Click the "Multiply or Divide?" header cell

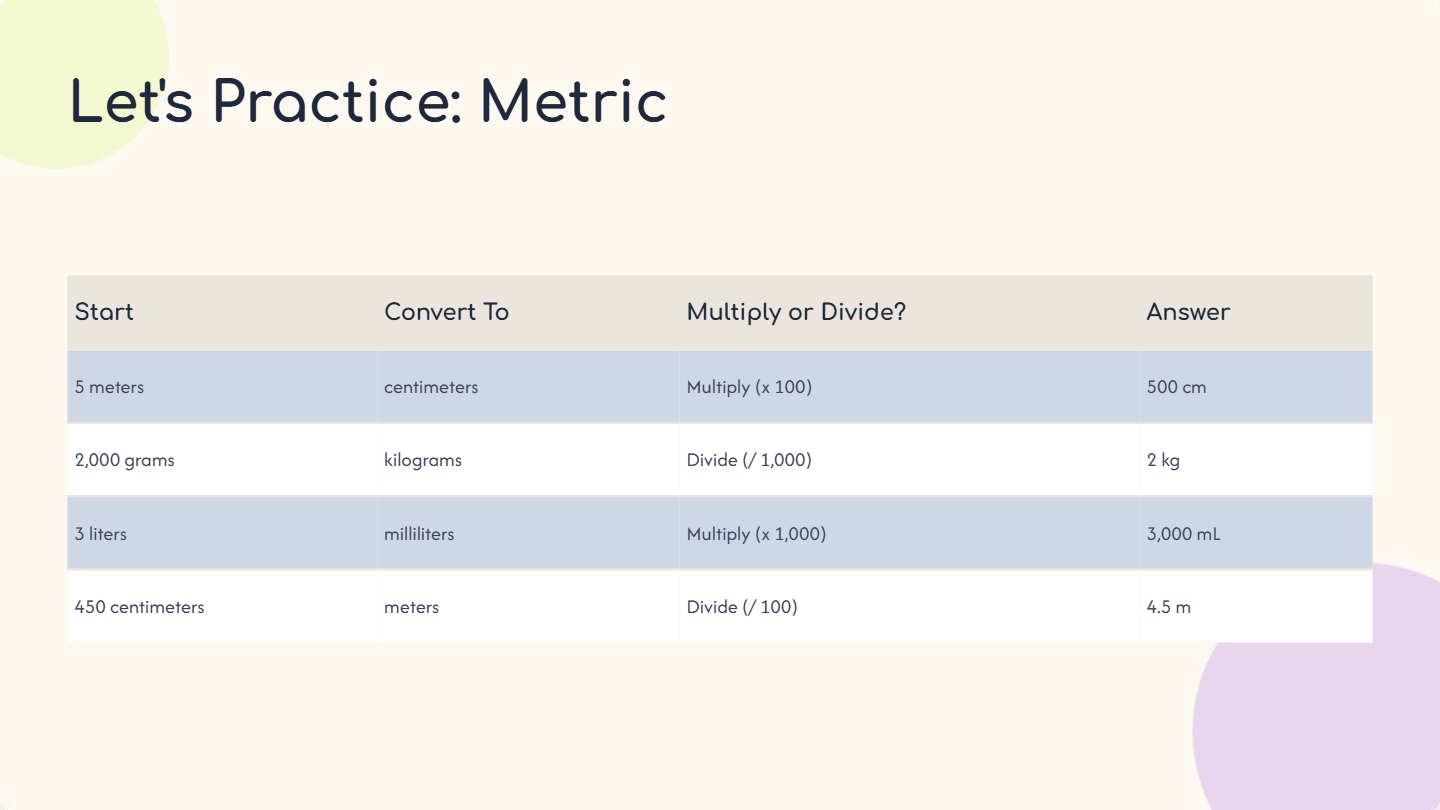click(x=796, y=312)
